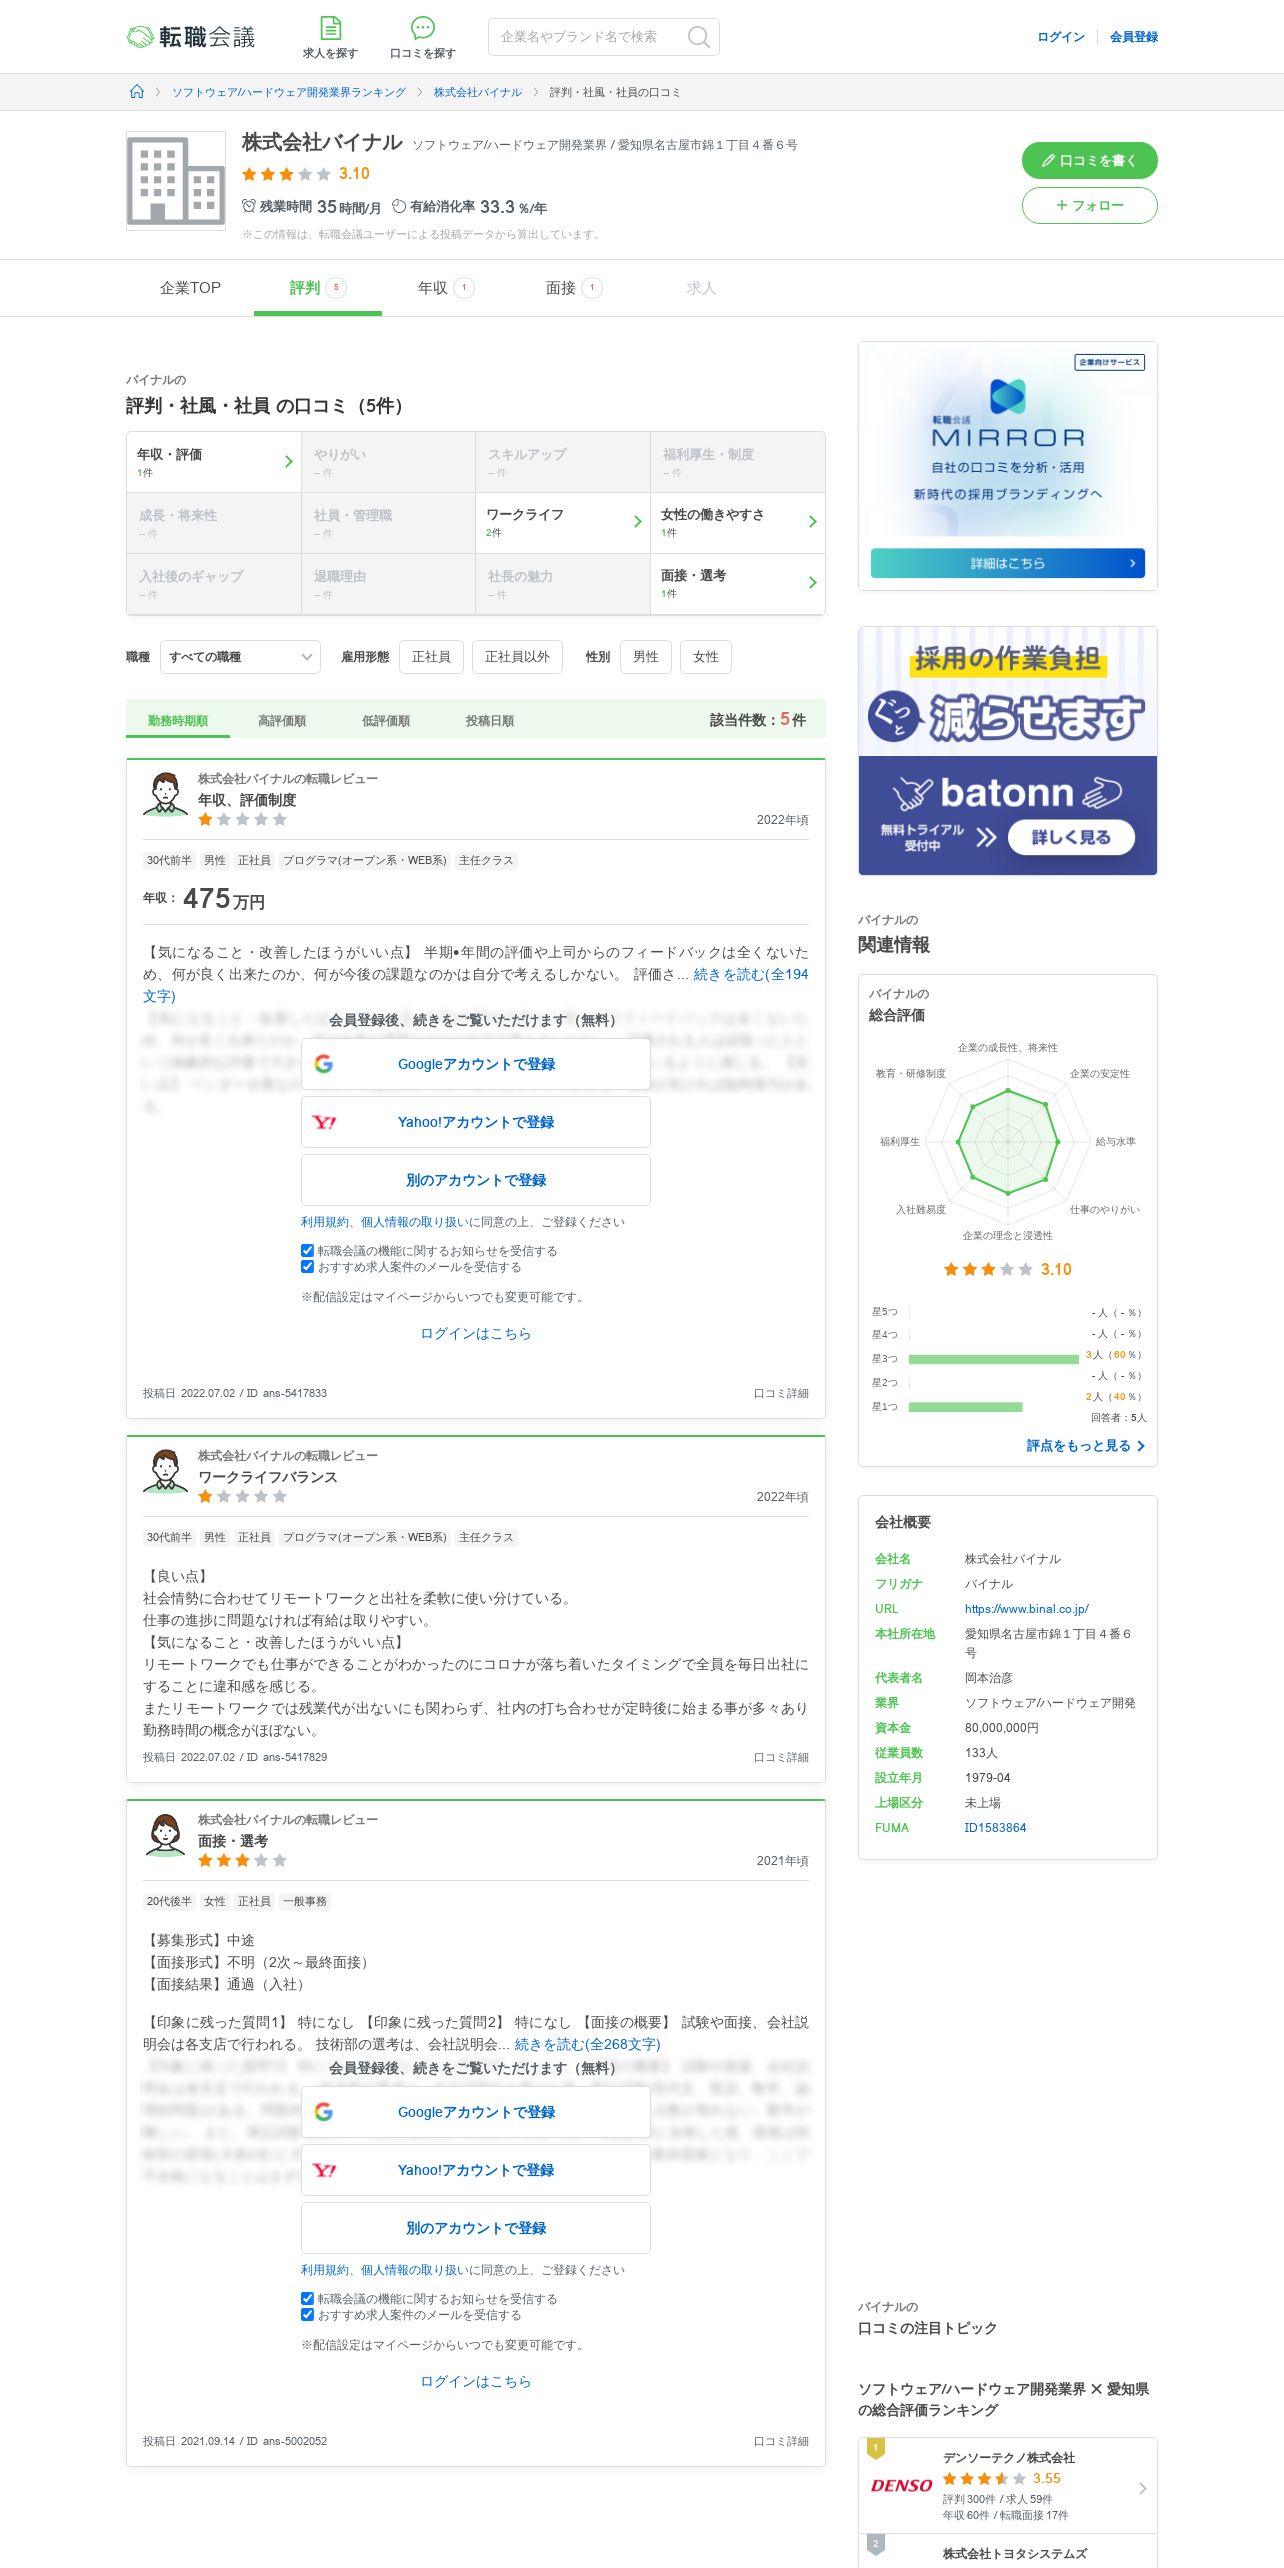This screenshot has width=1284, height=2568.
Task: Sort by 高評価順
Action: tap(282, 720)
